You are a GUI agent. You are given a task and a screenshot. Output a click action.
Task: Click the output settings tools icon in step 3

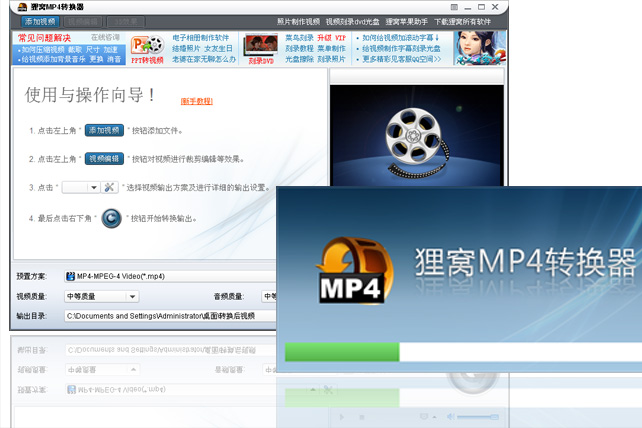point(110,188)
